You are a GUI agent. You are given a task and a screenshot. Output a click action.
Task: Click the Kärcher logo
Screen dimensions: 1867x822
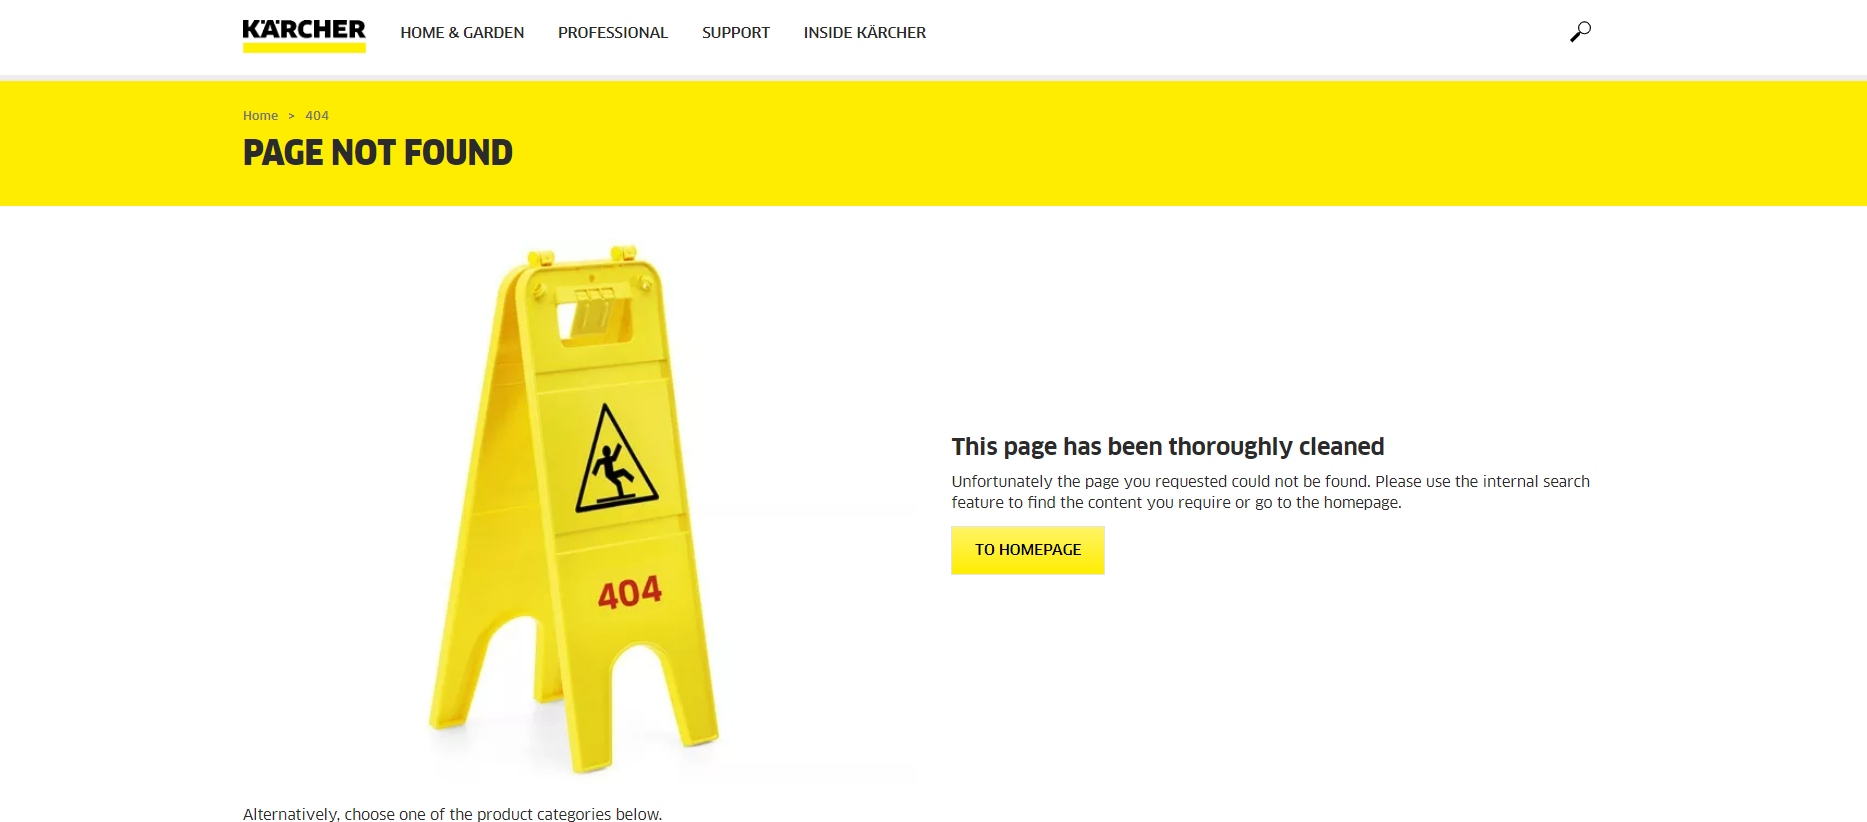tap(304, 35)
